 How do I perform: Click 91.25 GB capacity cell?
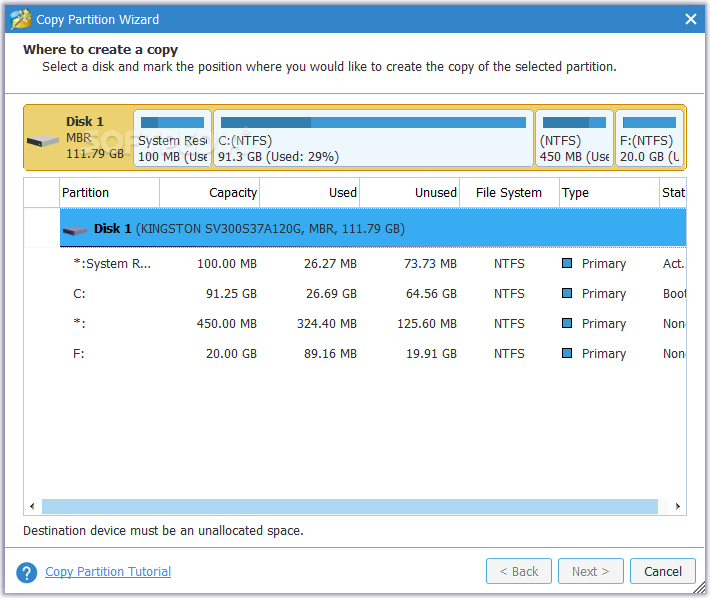pos(231,293)
